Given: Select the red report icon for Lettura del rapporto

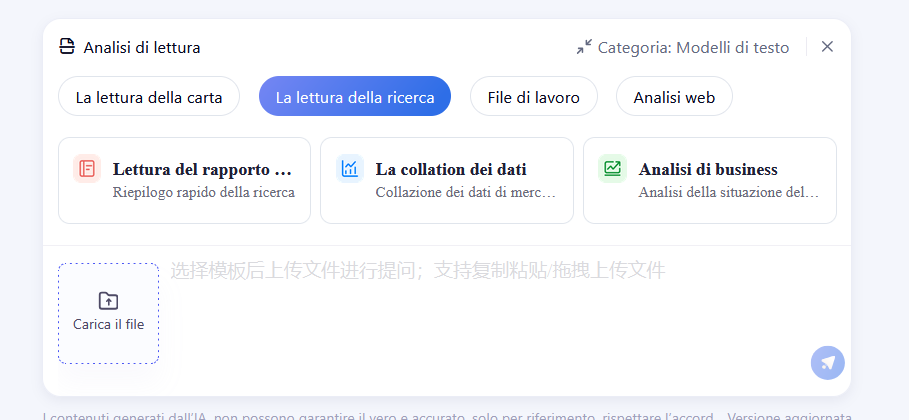Looking at the screenshot, I should click(x=87, y=169).
